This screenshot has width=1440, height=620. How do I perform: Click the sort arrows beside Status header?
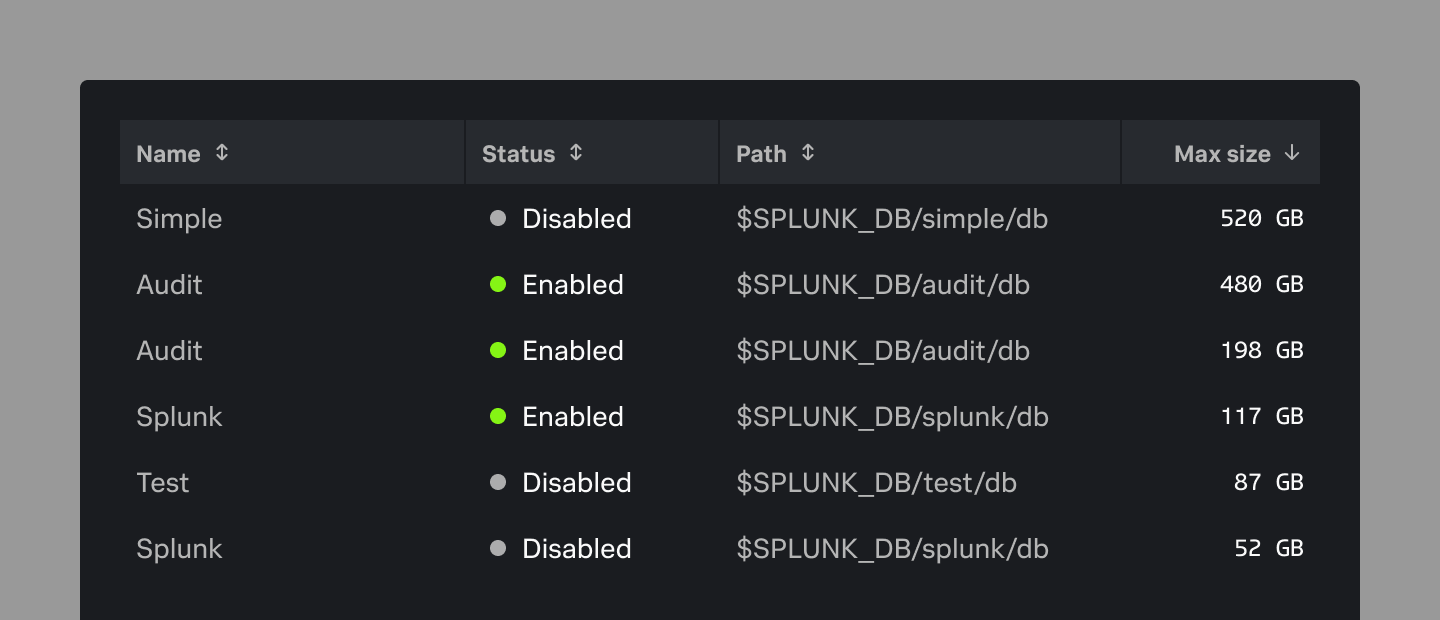pos(576,152)
